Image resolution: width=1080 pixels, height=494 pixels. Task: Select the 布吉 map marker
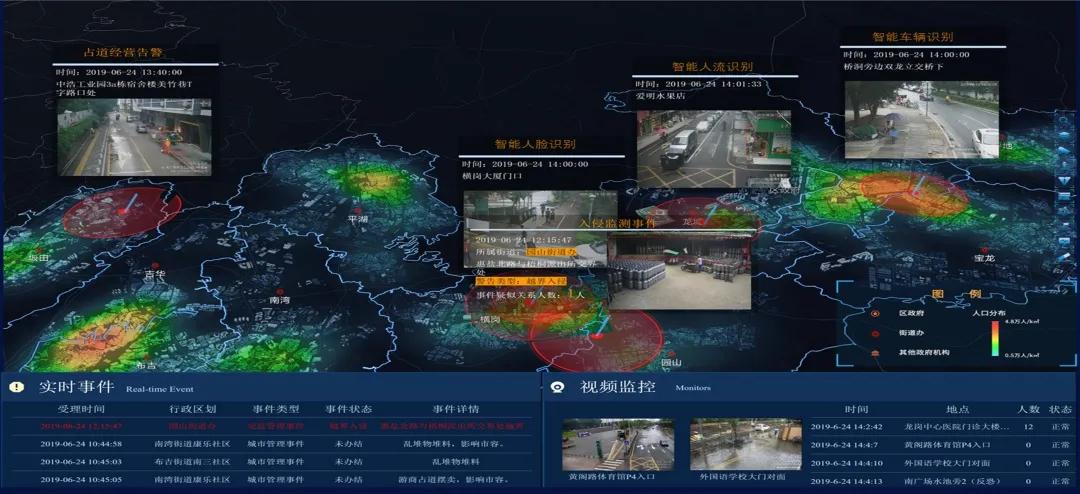tap(146, 356)
